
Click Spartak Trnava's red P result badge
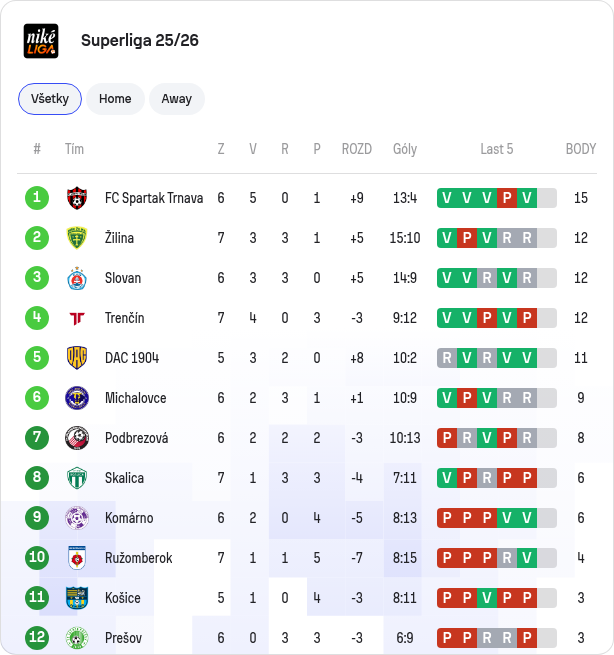[x=507, y=198]
